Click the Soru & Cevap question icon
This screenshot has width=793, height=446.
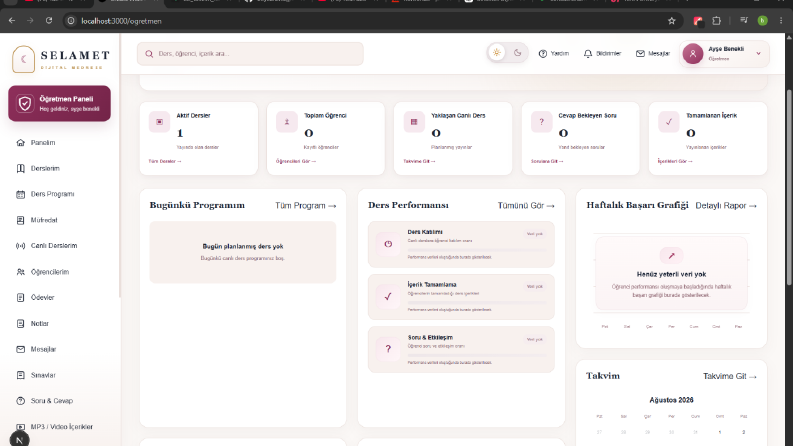[20, 401]
